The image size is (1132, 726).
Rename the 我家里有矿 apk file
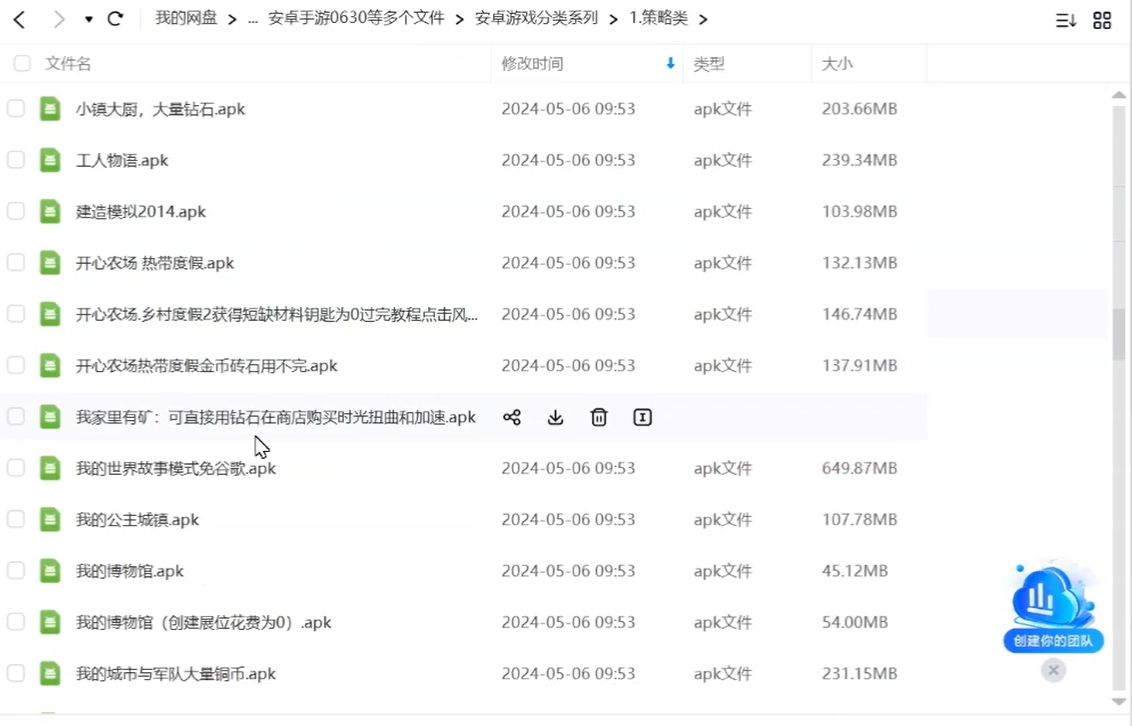coord(643,417)
